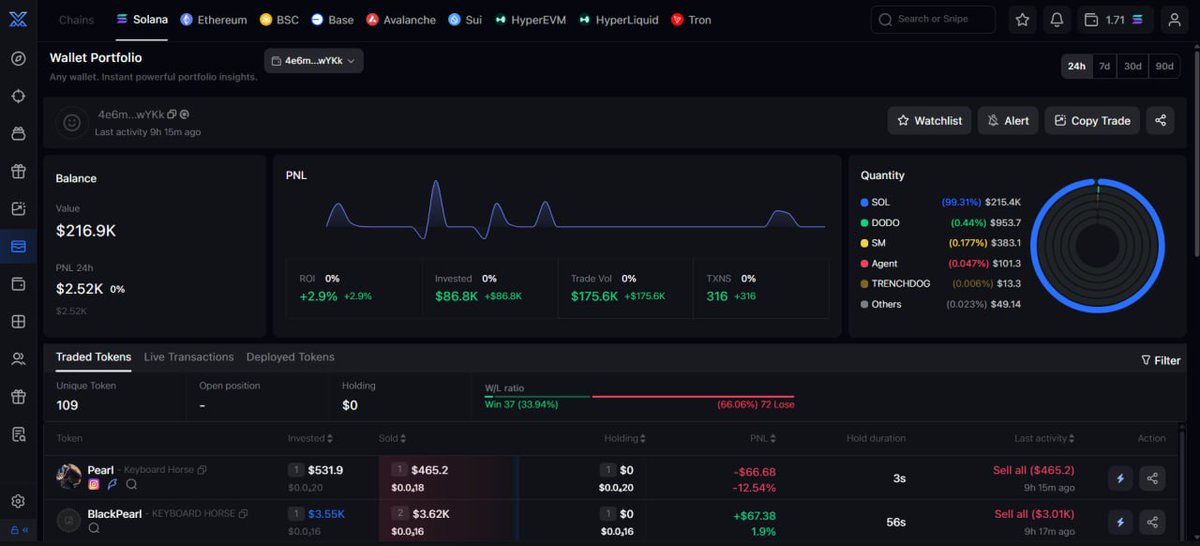1200x546 pixels.
Task: Click BlackPearl token avatar thumbnail
Action: click(x=69, y=520)
